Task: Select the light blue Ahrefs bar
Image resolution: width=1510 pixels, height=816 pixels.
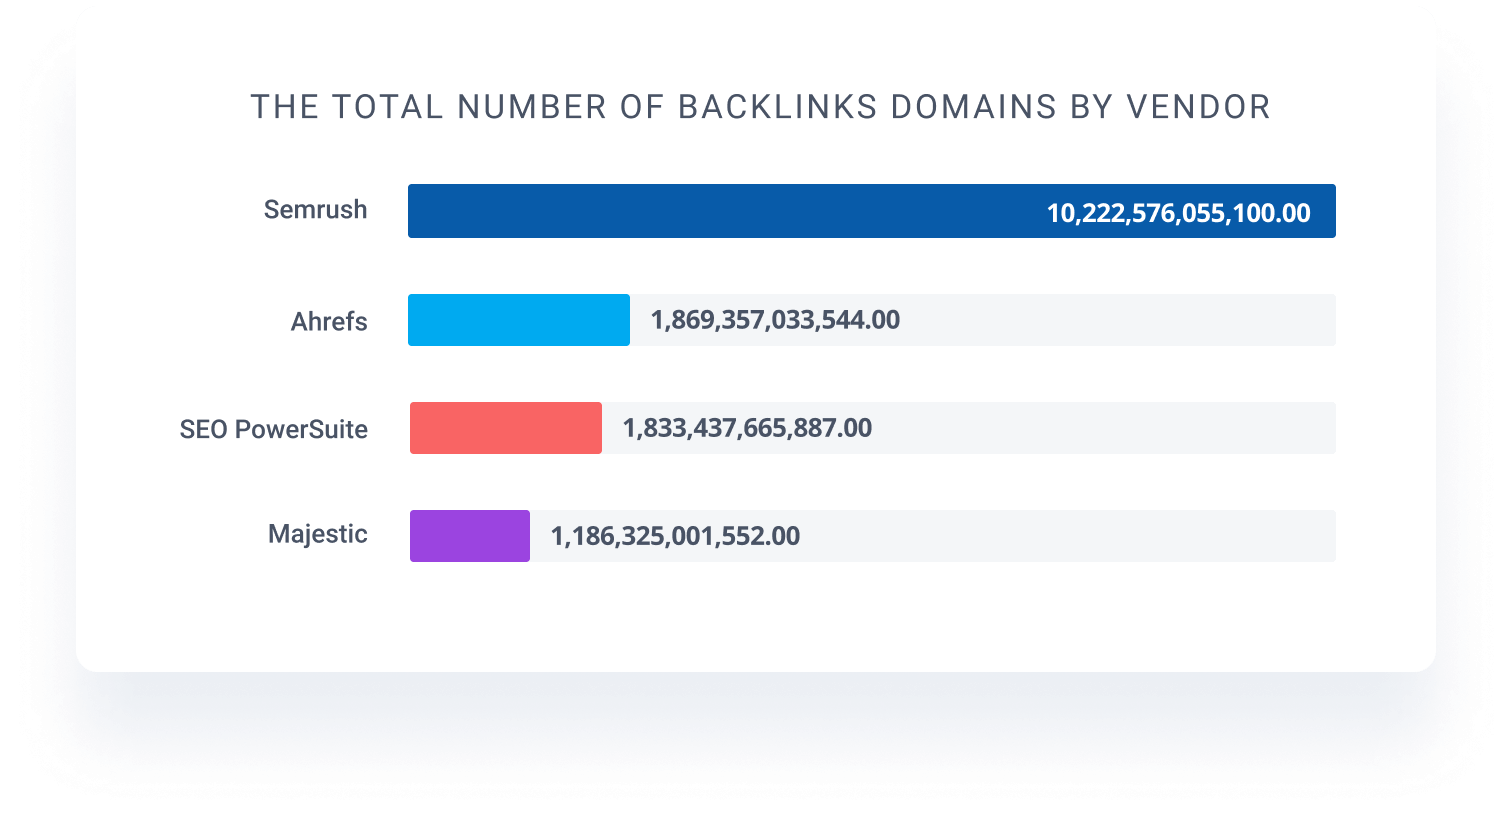Action: point(518,320)
